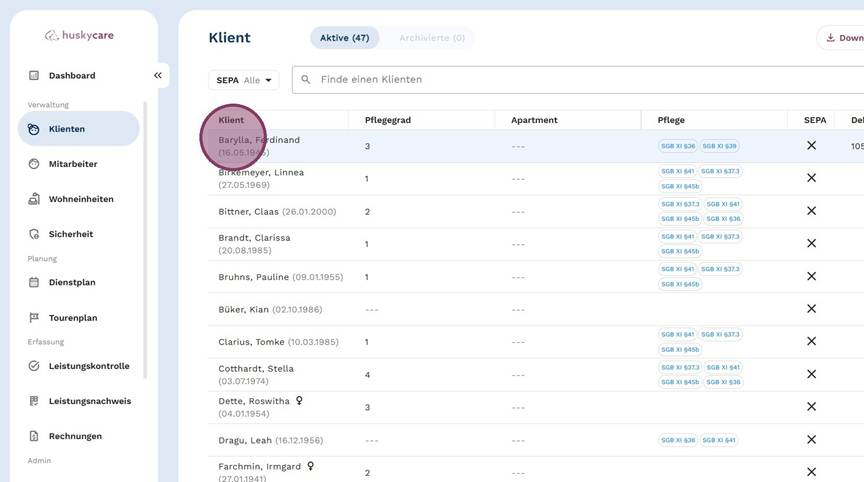The image size is (864, 482).
Task: Click SEPA X icon for Brandt, Clarissa
Action: 812,243
